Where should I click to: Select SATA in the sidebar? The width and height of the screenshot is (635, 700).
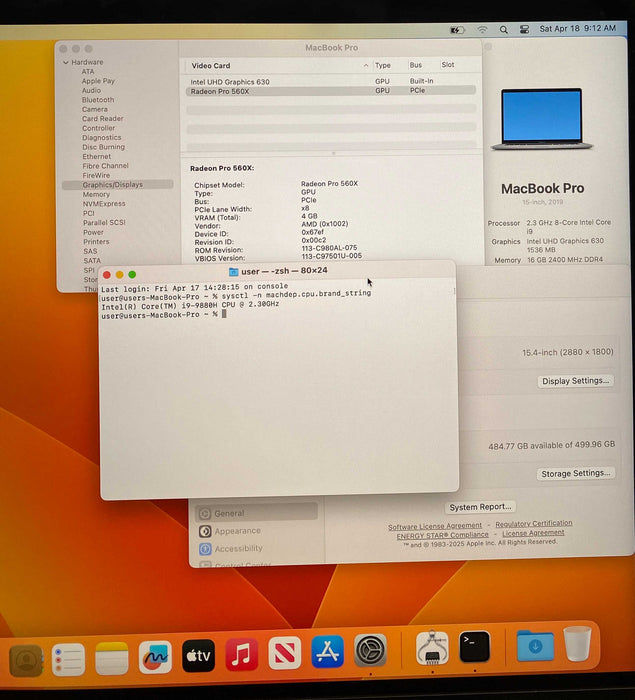click(92, 260)
